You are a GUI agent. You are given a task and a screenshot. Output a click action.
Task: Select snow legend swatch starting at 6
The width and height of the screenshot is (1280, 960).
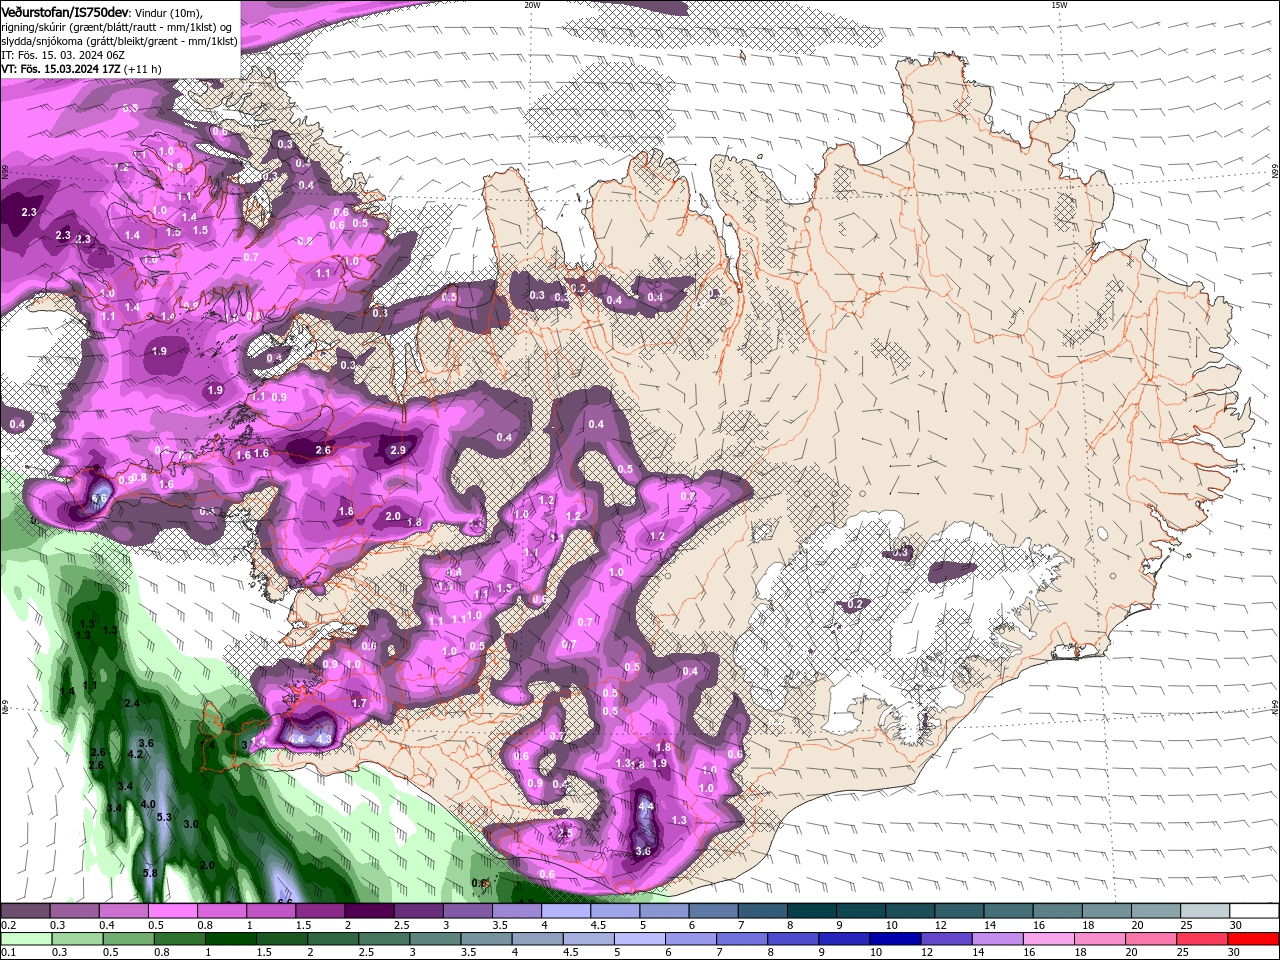pos(711,912)
